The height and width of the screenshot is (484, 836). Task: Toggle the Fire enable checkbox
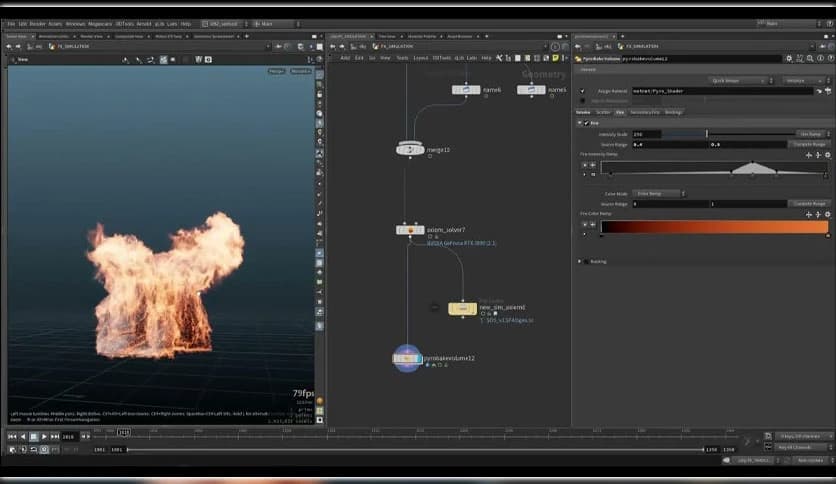[x=586, y=123]
